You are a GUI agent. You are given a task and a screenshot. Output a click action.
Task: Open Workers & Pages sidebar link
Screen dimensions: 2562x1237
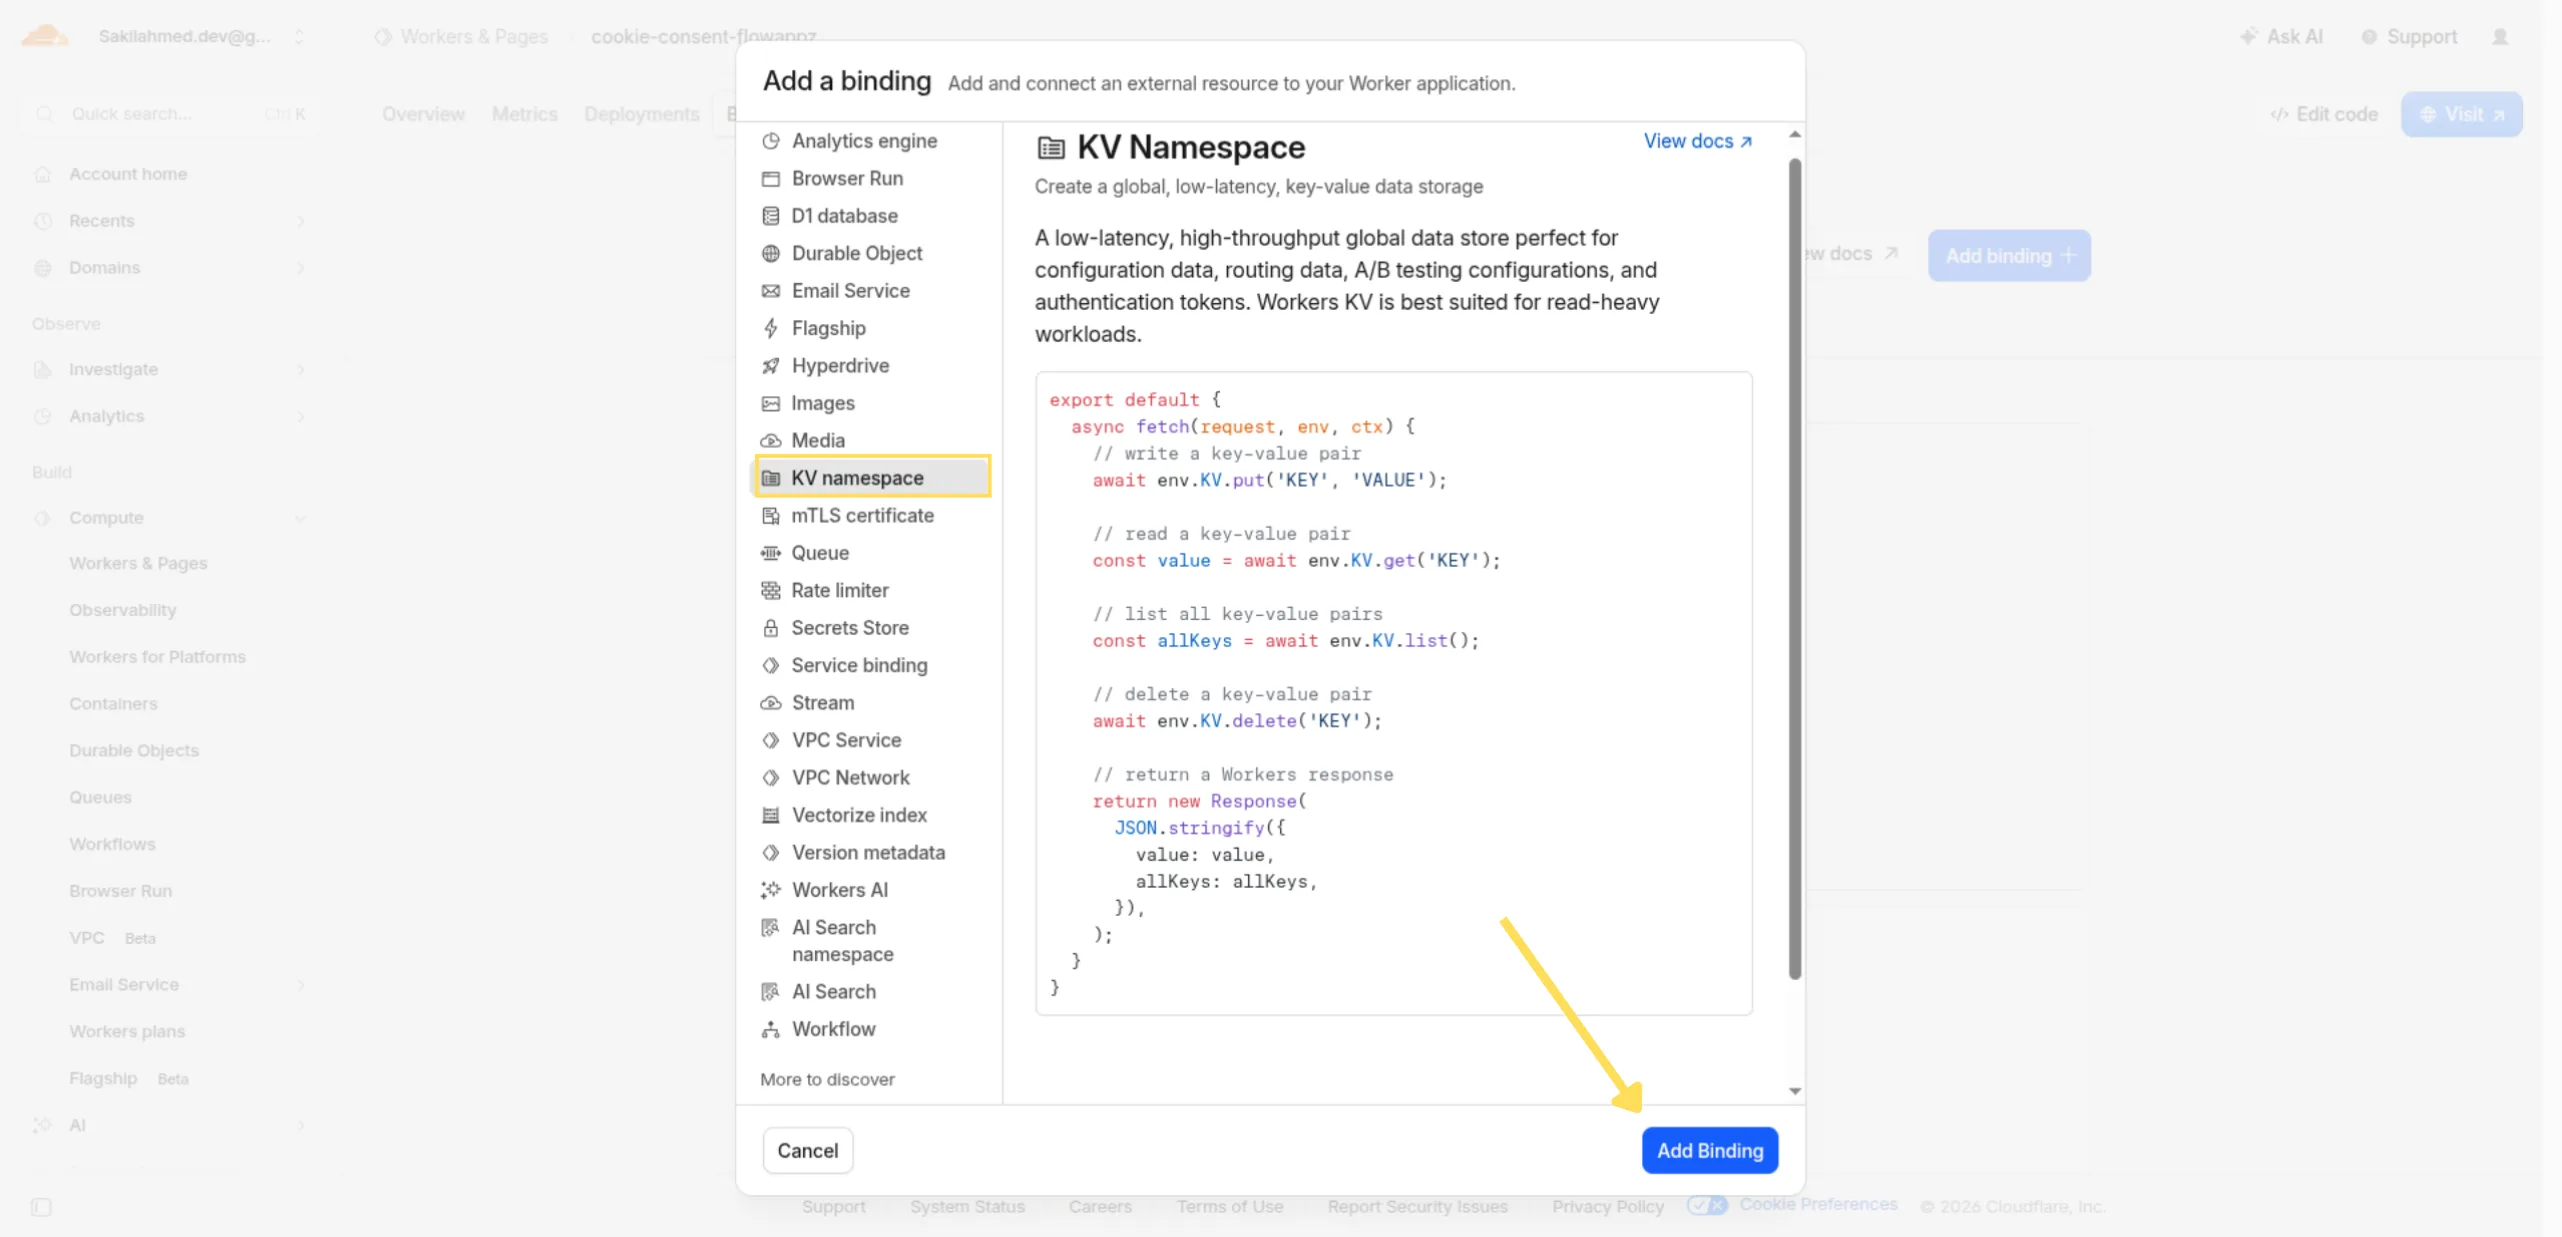click(138, 563)
